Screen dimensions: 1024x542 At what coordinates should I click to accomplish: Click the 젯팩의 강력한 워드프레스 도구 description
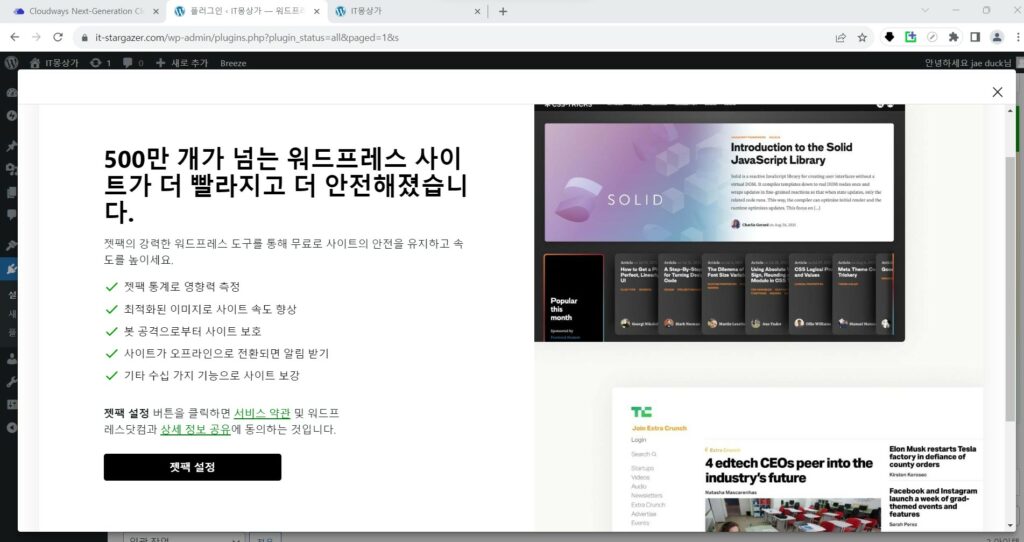(284, 251)
